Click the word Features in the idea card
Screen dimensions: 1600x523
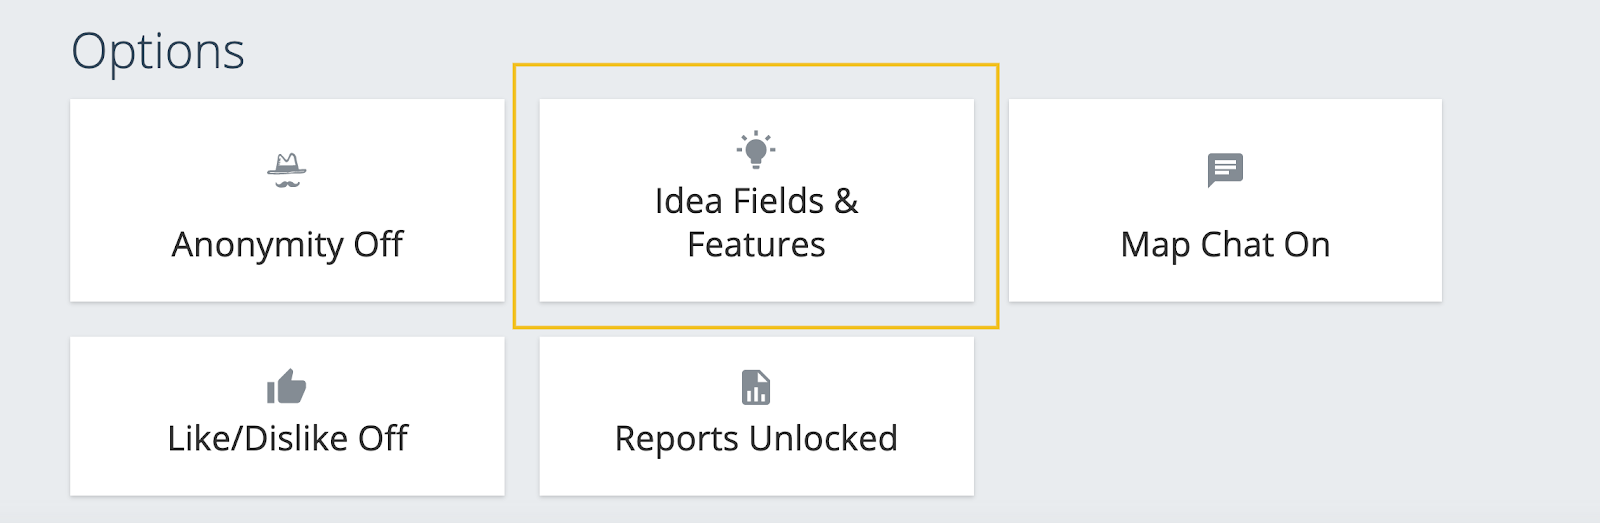tap(756, 245)
